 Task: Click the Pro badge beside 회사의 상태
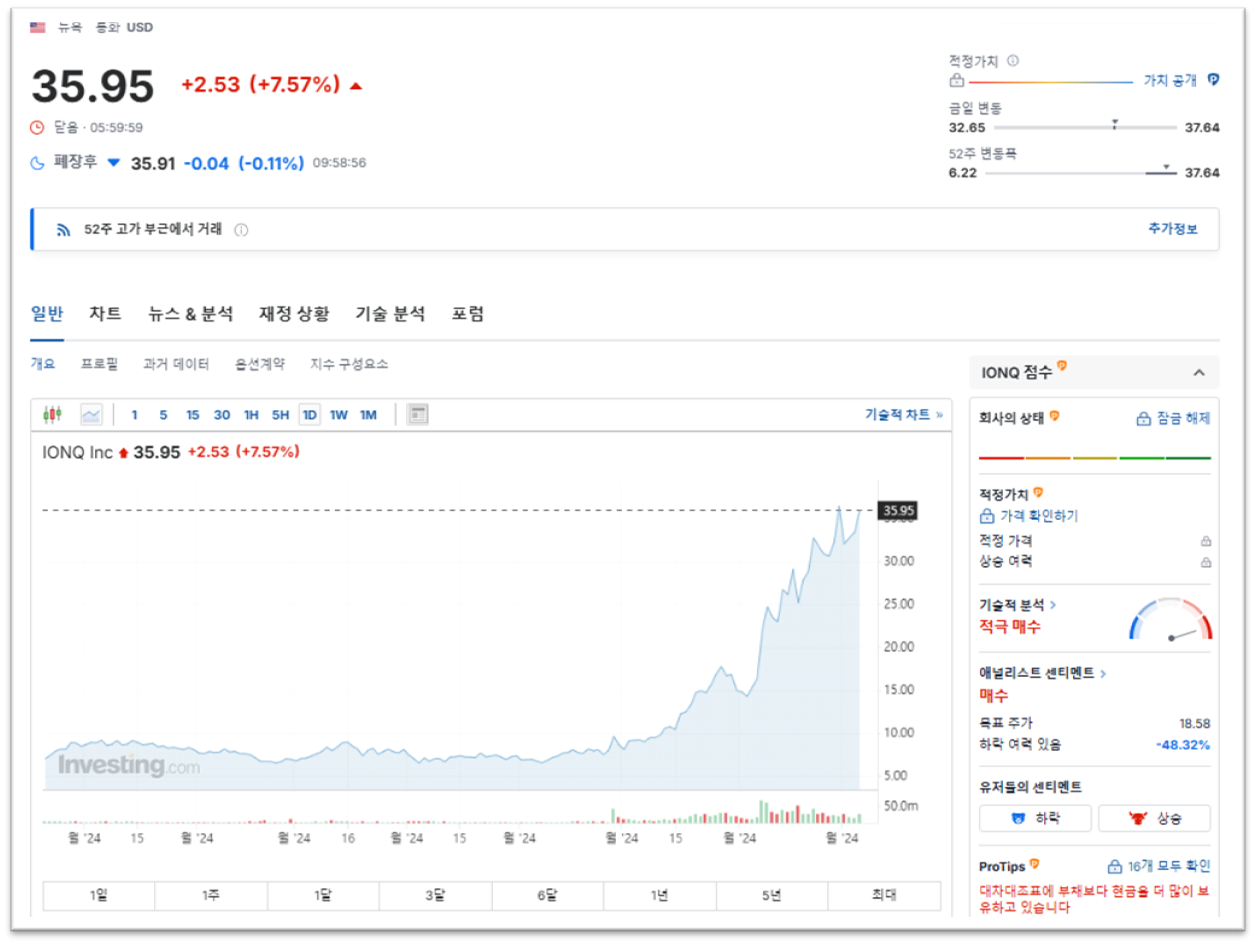pos(1054,416)
